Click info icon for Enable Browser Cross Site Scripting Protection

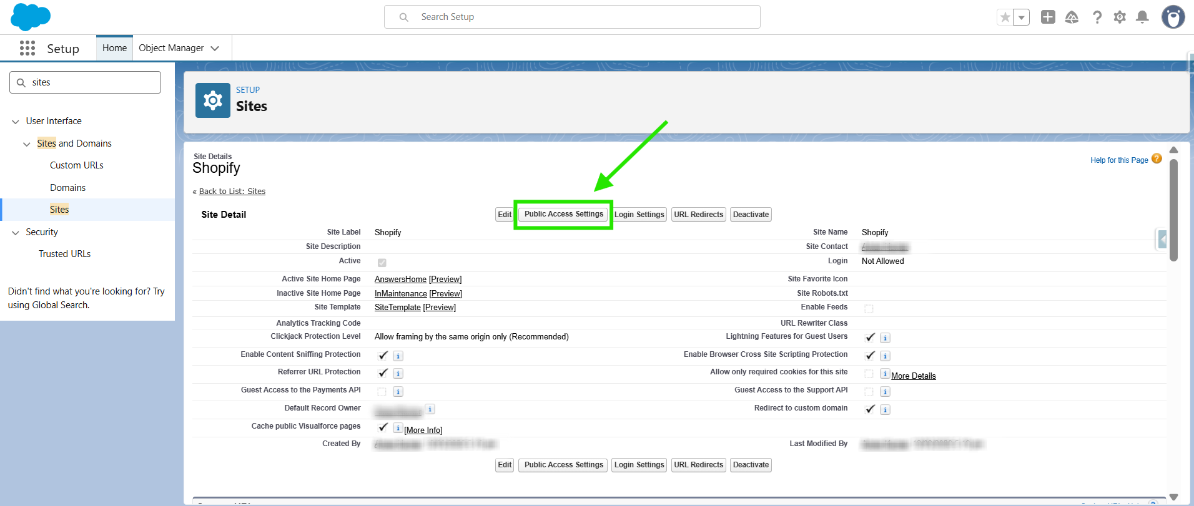[x=886, y=355]
